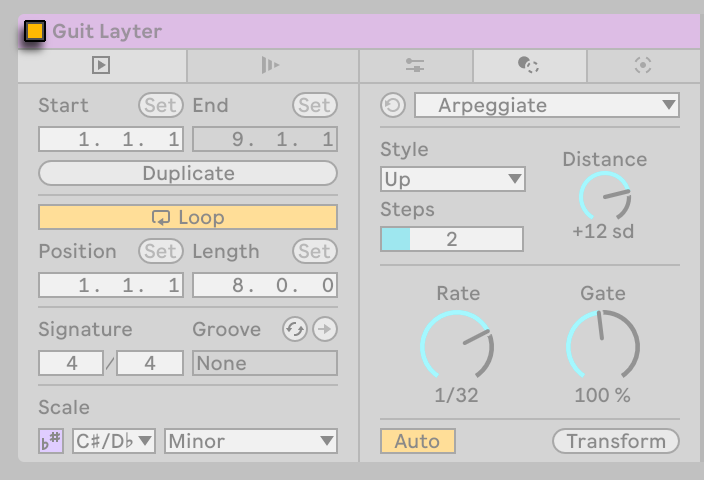Screen dimensions: 704x480
Task: Click the +12 sd distance value
Action: pos(603,232)
